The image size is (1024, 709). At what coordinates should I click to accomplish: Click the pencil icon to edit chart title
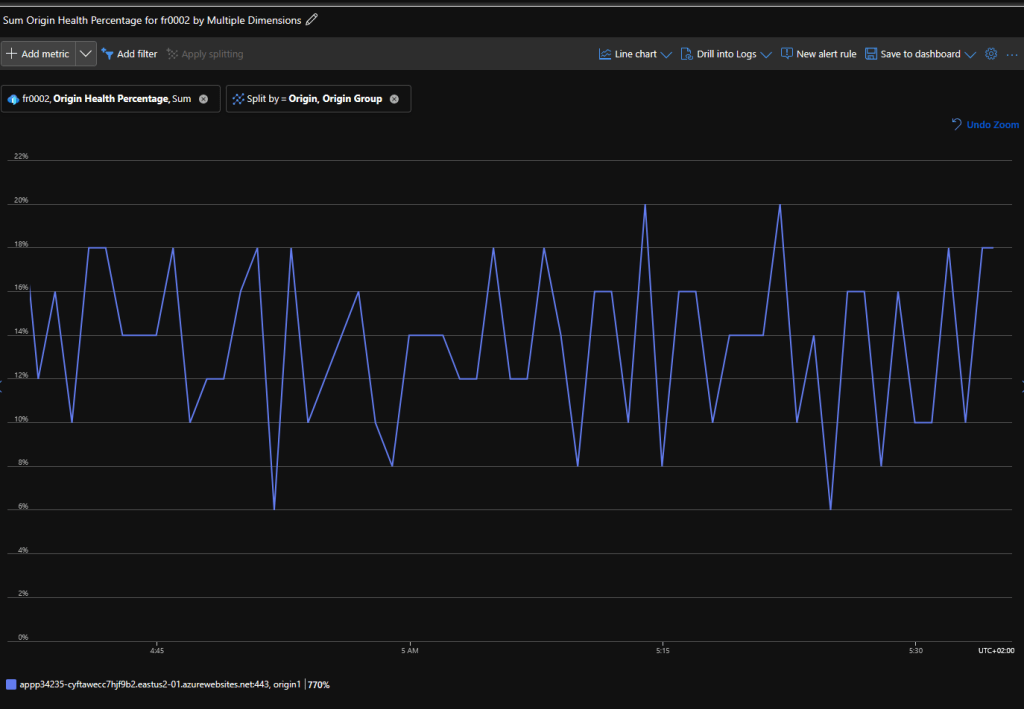pyautogui.click(x=312, y=20)
